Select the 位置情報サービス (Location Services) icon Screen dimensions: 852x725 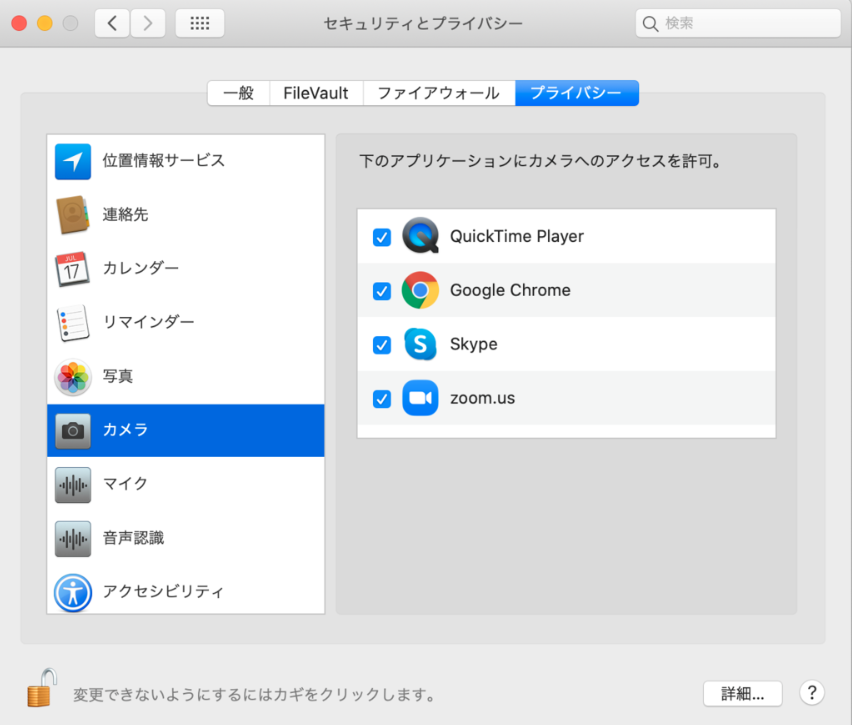pos(72,160)
